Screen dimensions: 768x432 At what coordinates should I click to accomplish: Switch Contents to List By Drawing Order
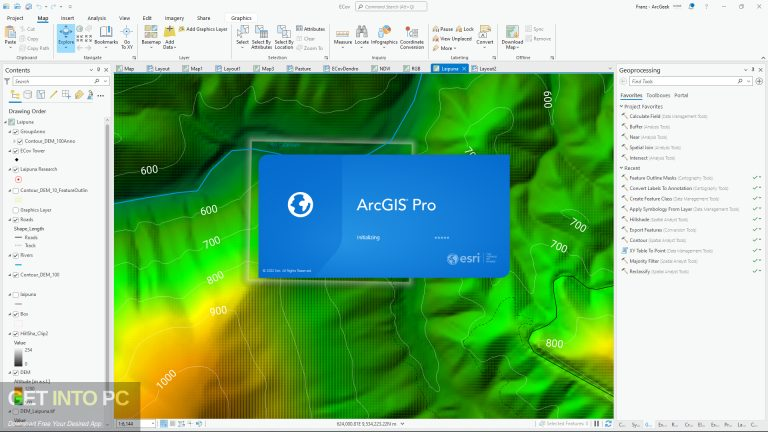pyautogui.click(x=15, y=95)
